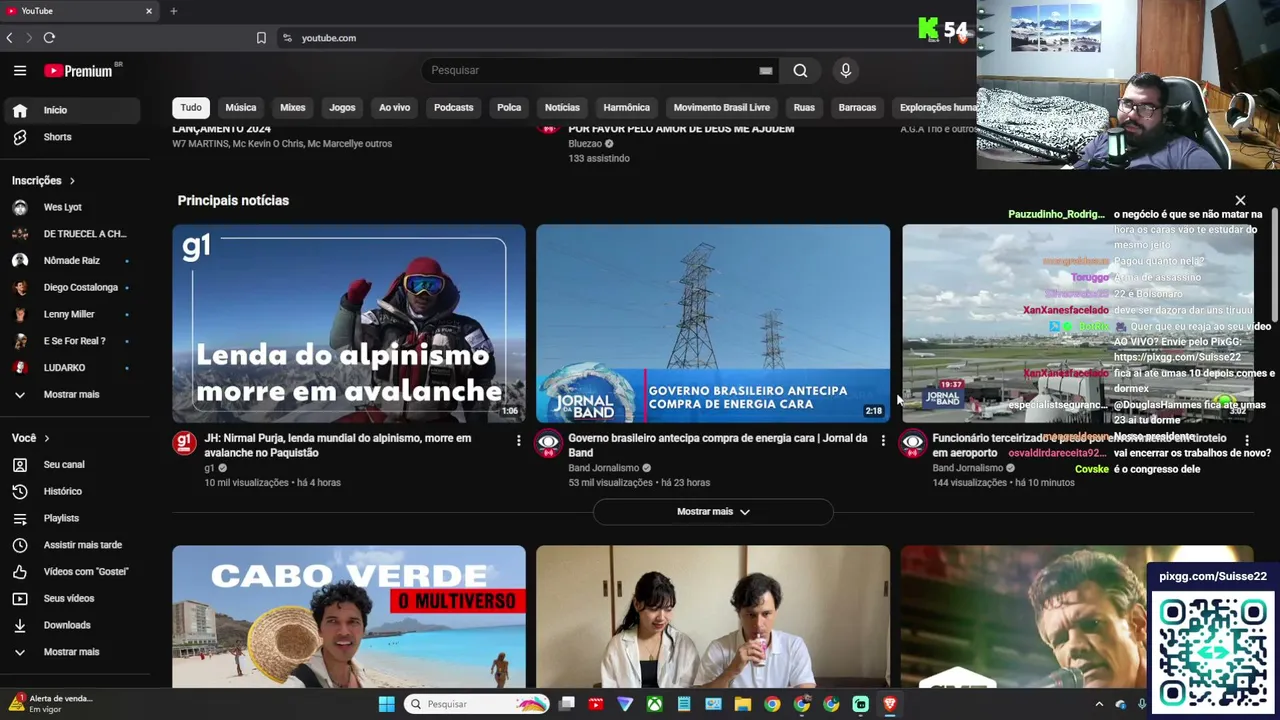This screenshot has width=1280, height=720.
Task: Open Histórico in the sidebar
Action: point(72,491)
